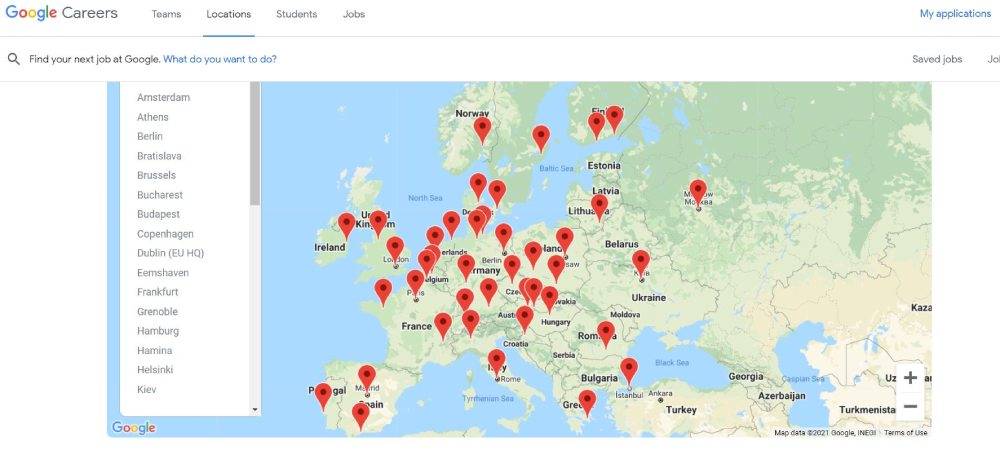Click the southern Spain map pin
This screenshot has height=459, width=1000.
click(x=361, y=416)
